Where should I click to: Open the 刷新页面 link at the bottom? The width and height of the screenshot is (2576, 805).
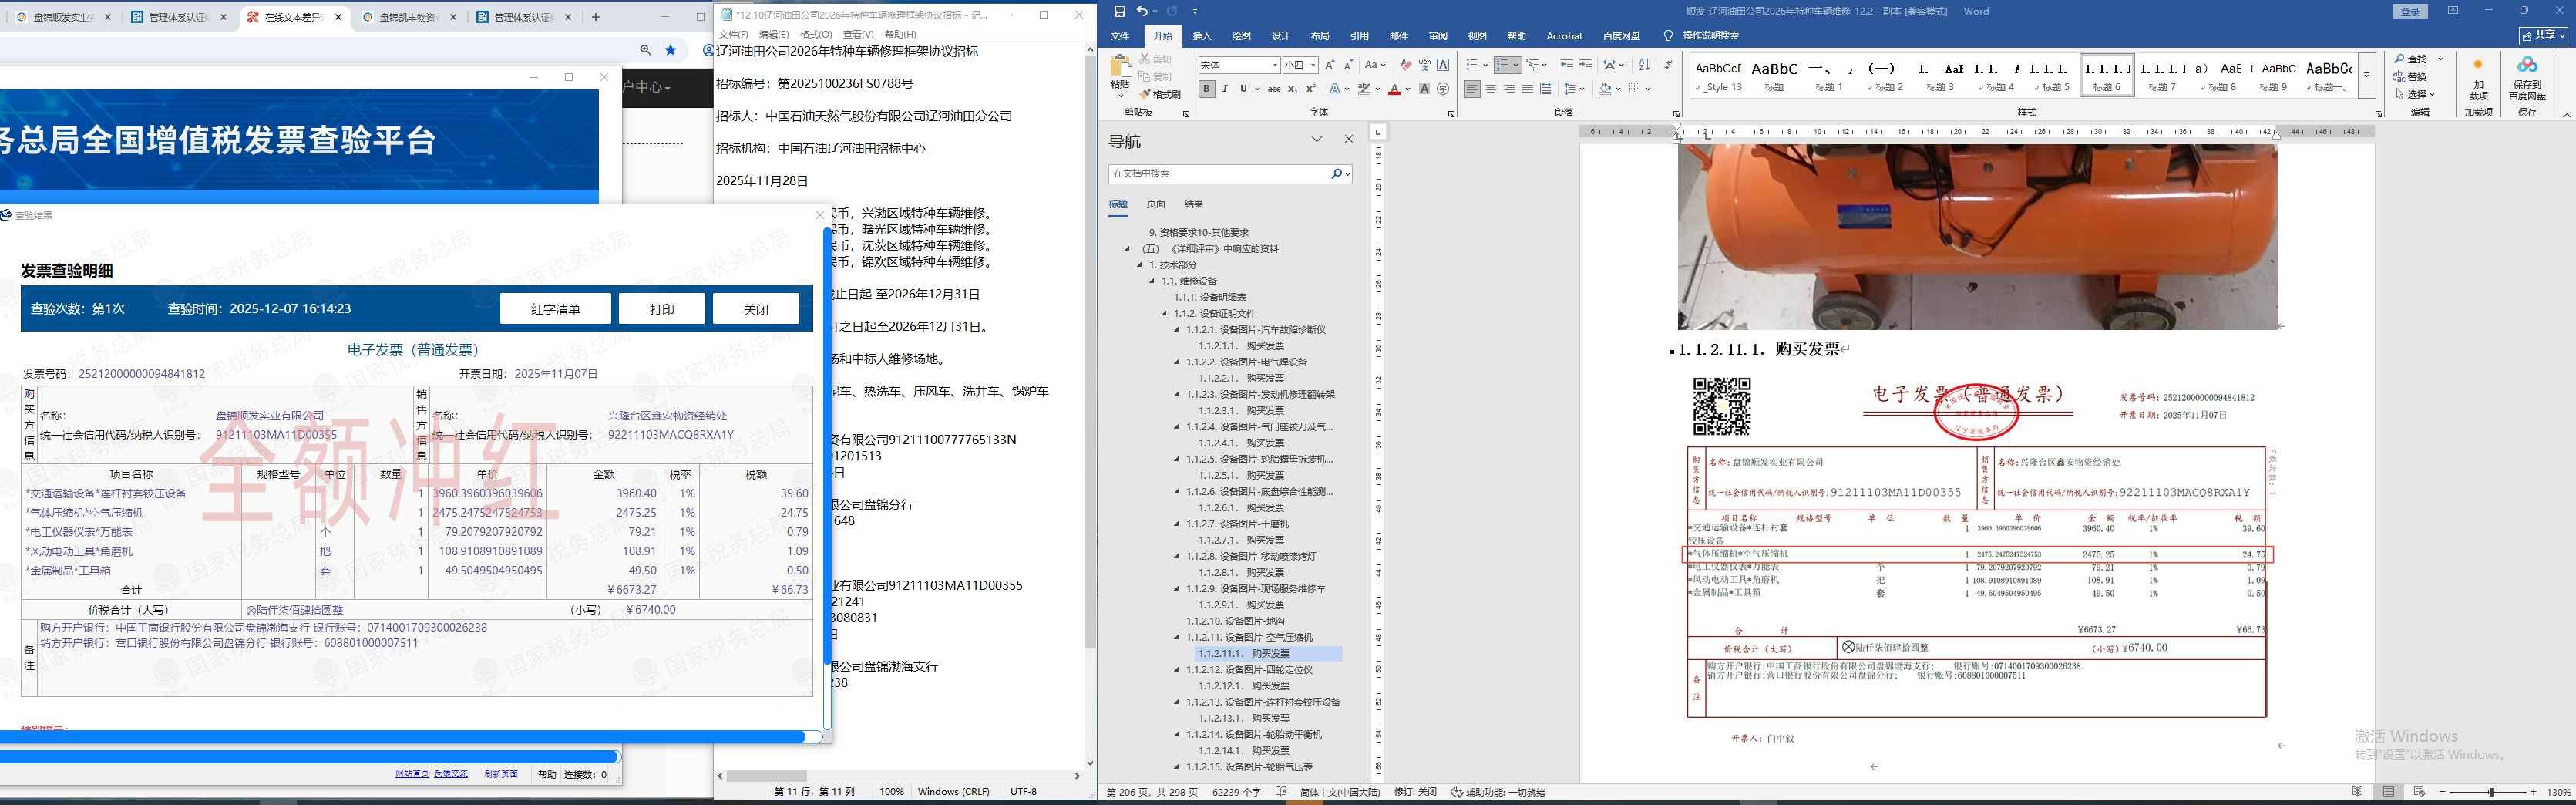501,774
